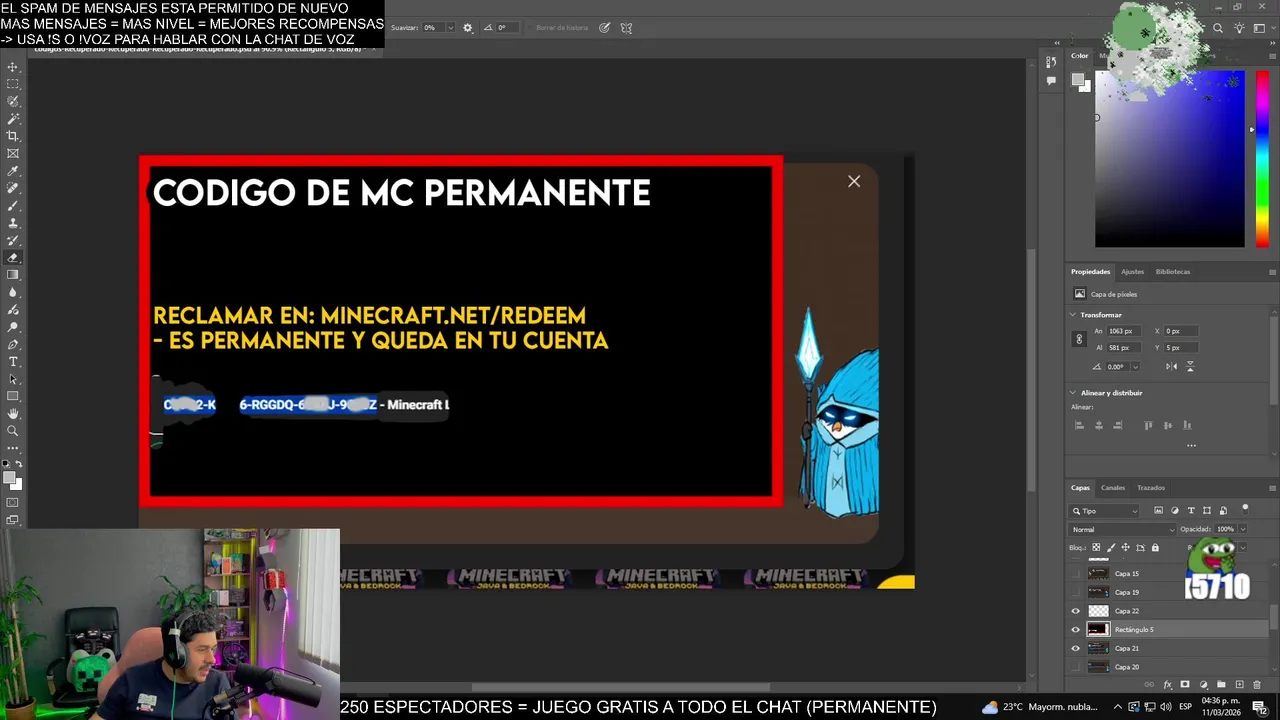Collapse the Transformar section

[x=1073, y=315]
